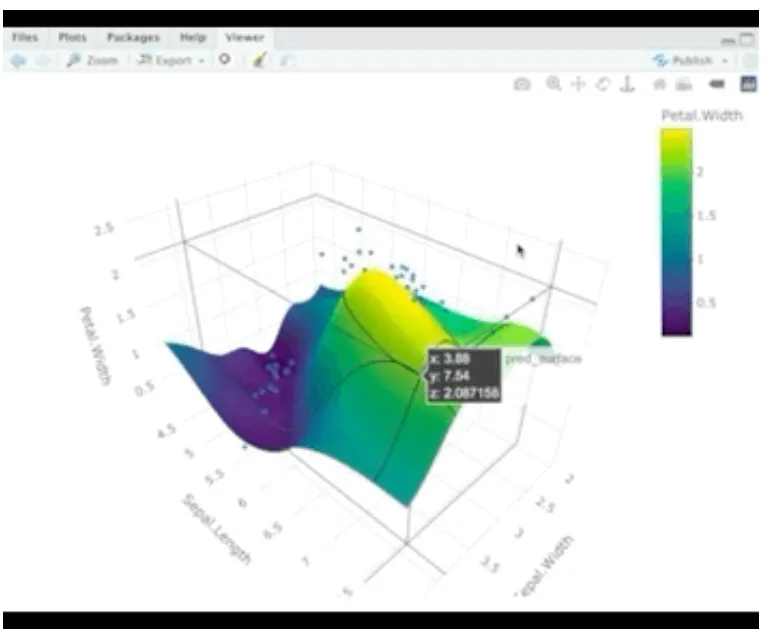
Task: Select the Viewer tab
Action: pos(244,38)
